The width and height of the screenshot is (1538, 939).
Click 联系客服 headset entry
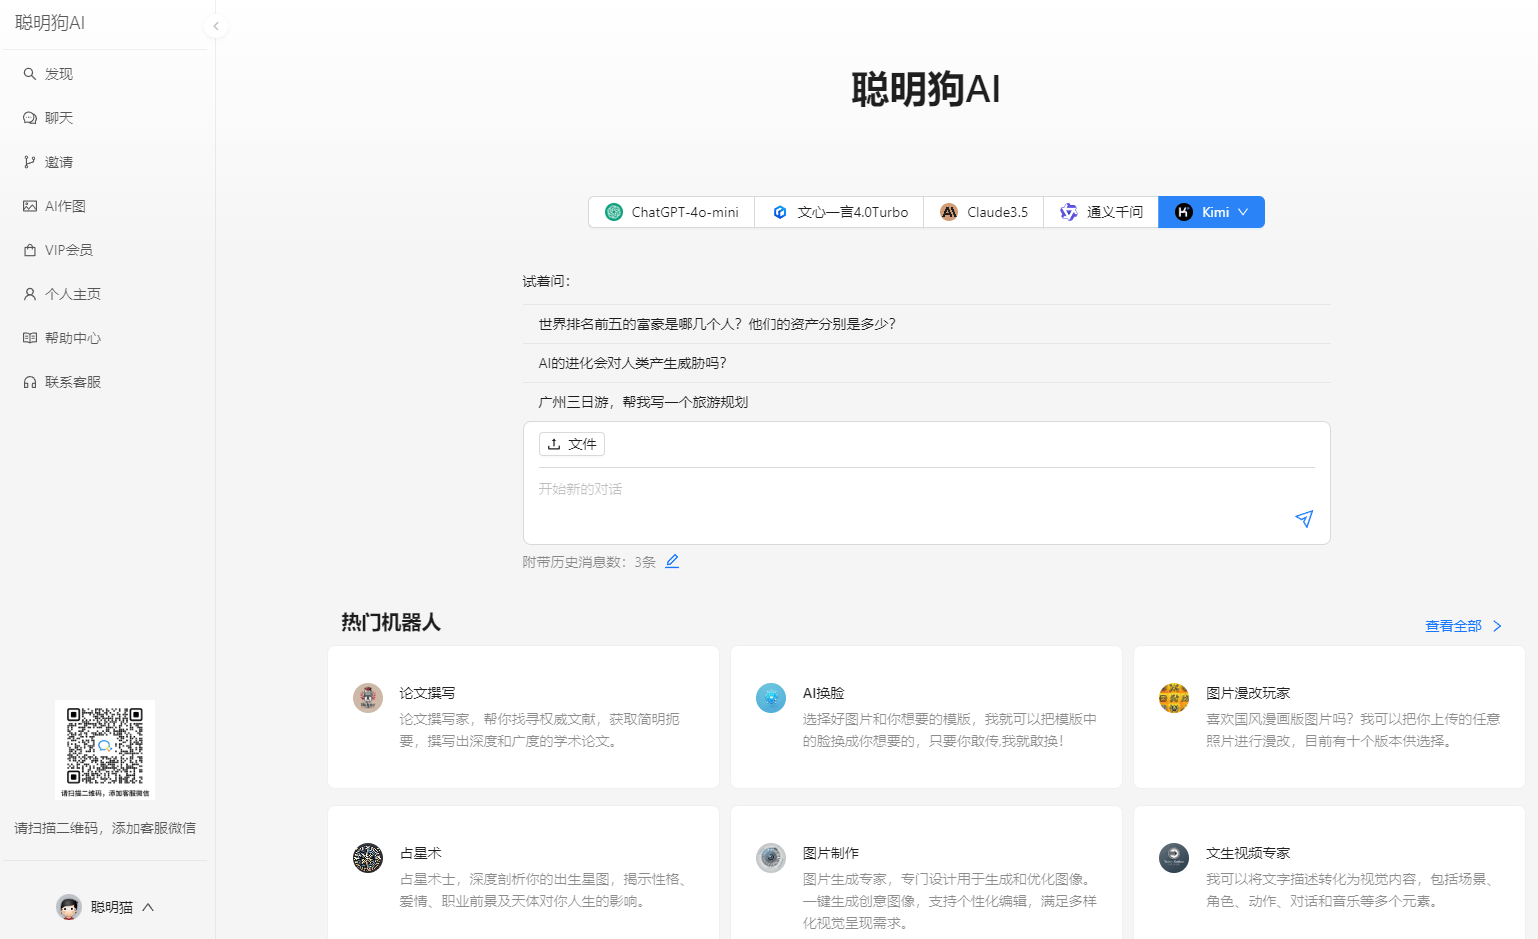pyautogui.click(x=72, y=382)
